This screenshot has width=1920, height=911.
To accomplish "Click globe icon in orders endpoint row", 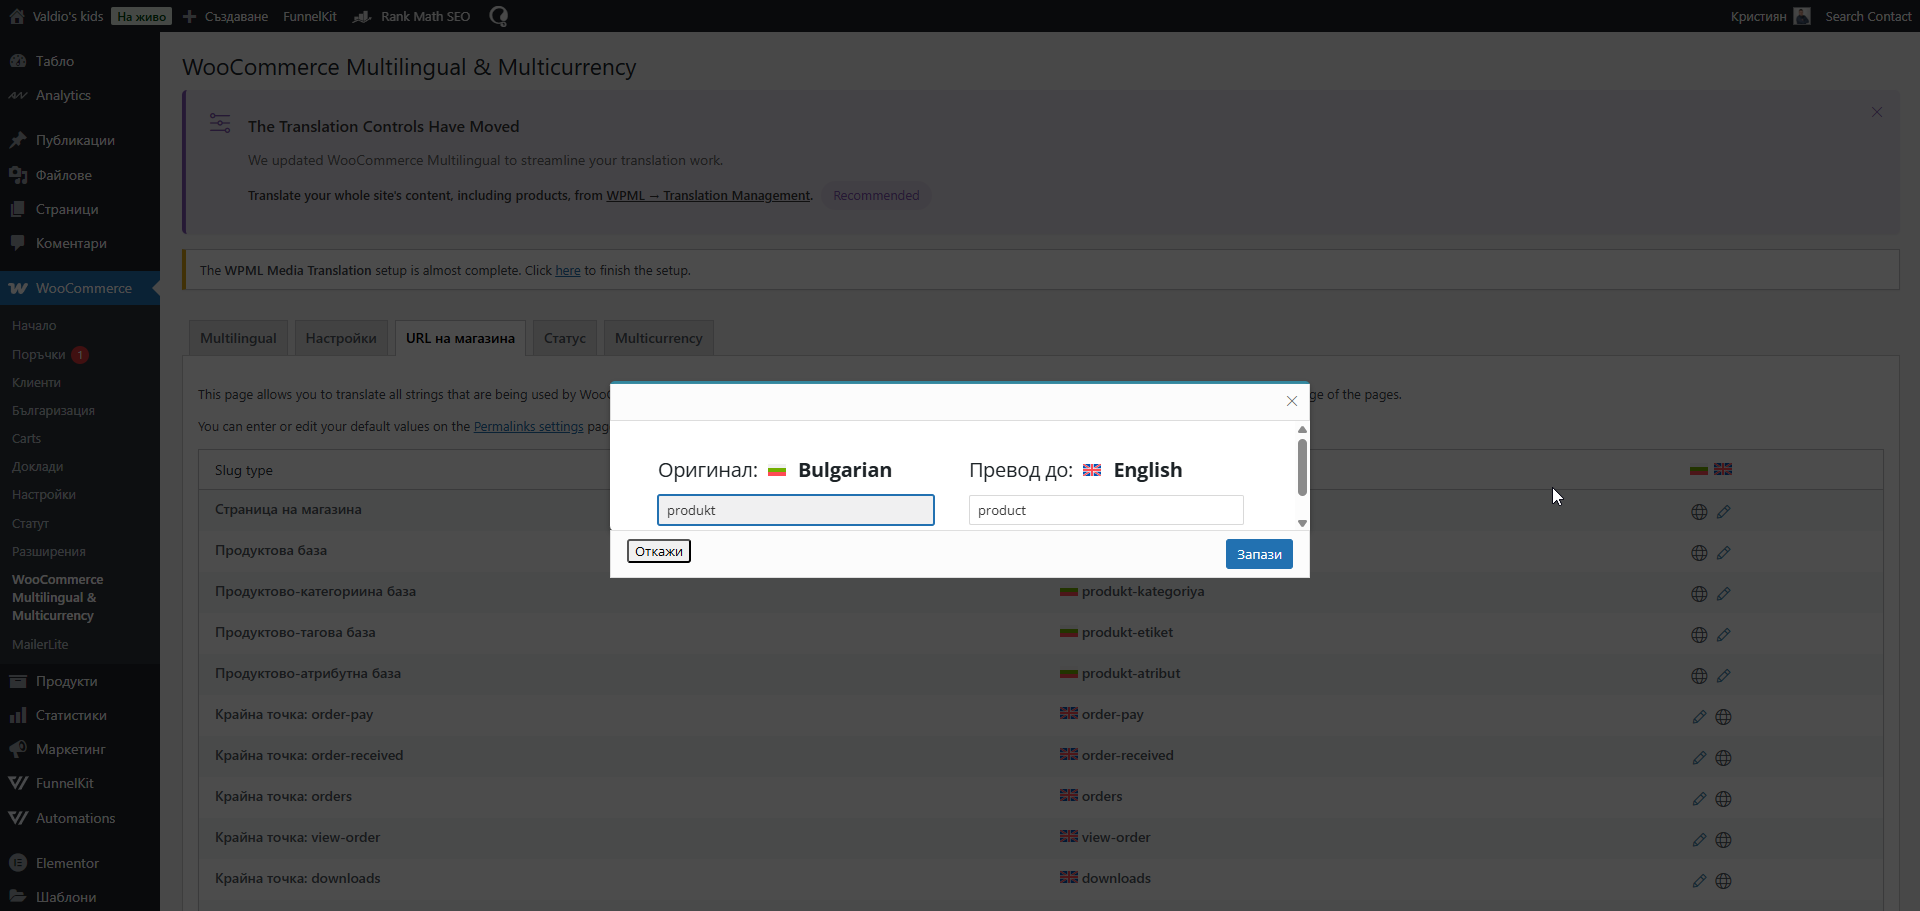I will [x=1723, y=799].
